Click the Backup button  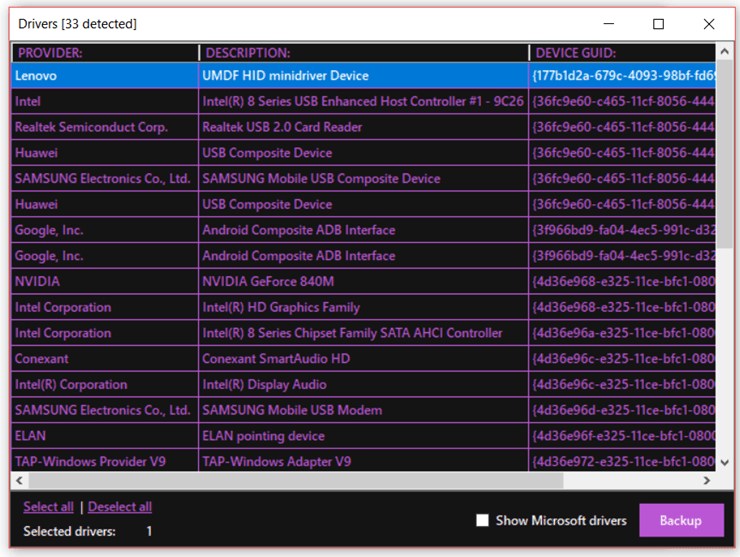(x=681, y=520)
